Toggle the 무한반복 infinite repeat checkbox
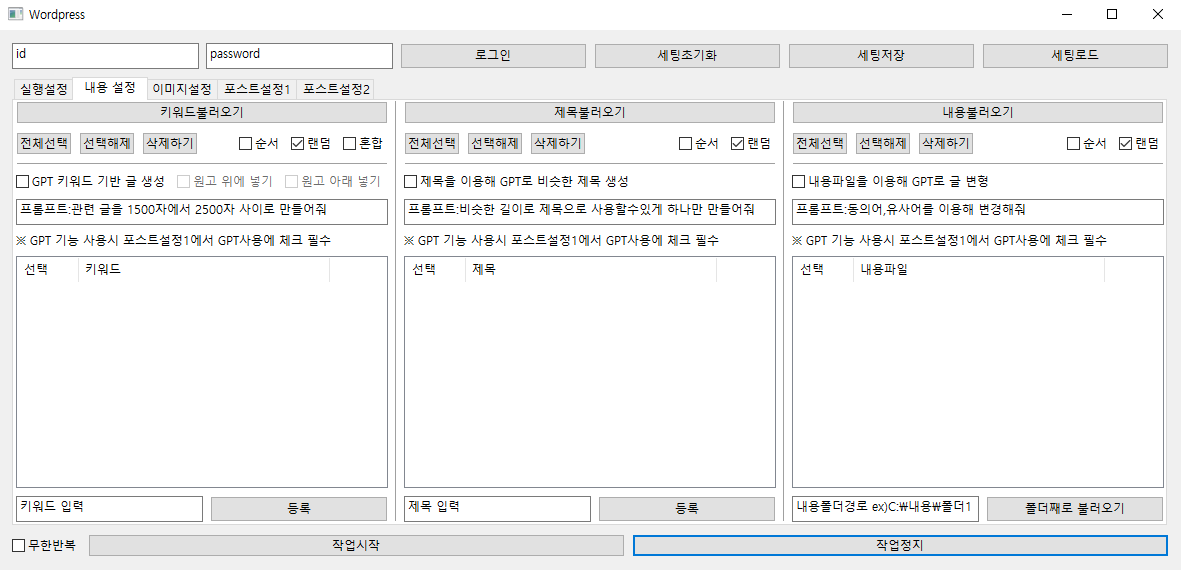The image size is (1181, 570). 19,546
